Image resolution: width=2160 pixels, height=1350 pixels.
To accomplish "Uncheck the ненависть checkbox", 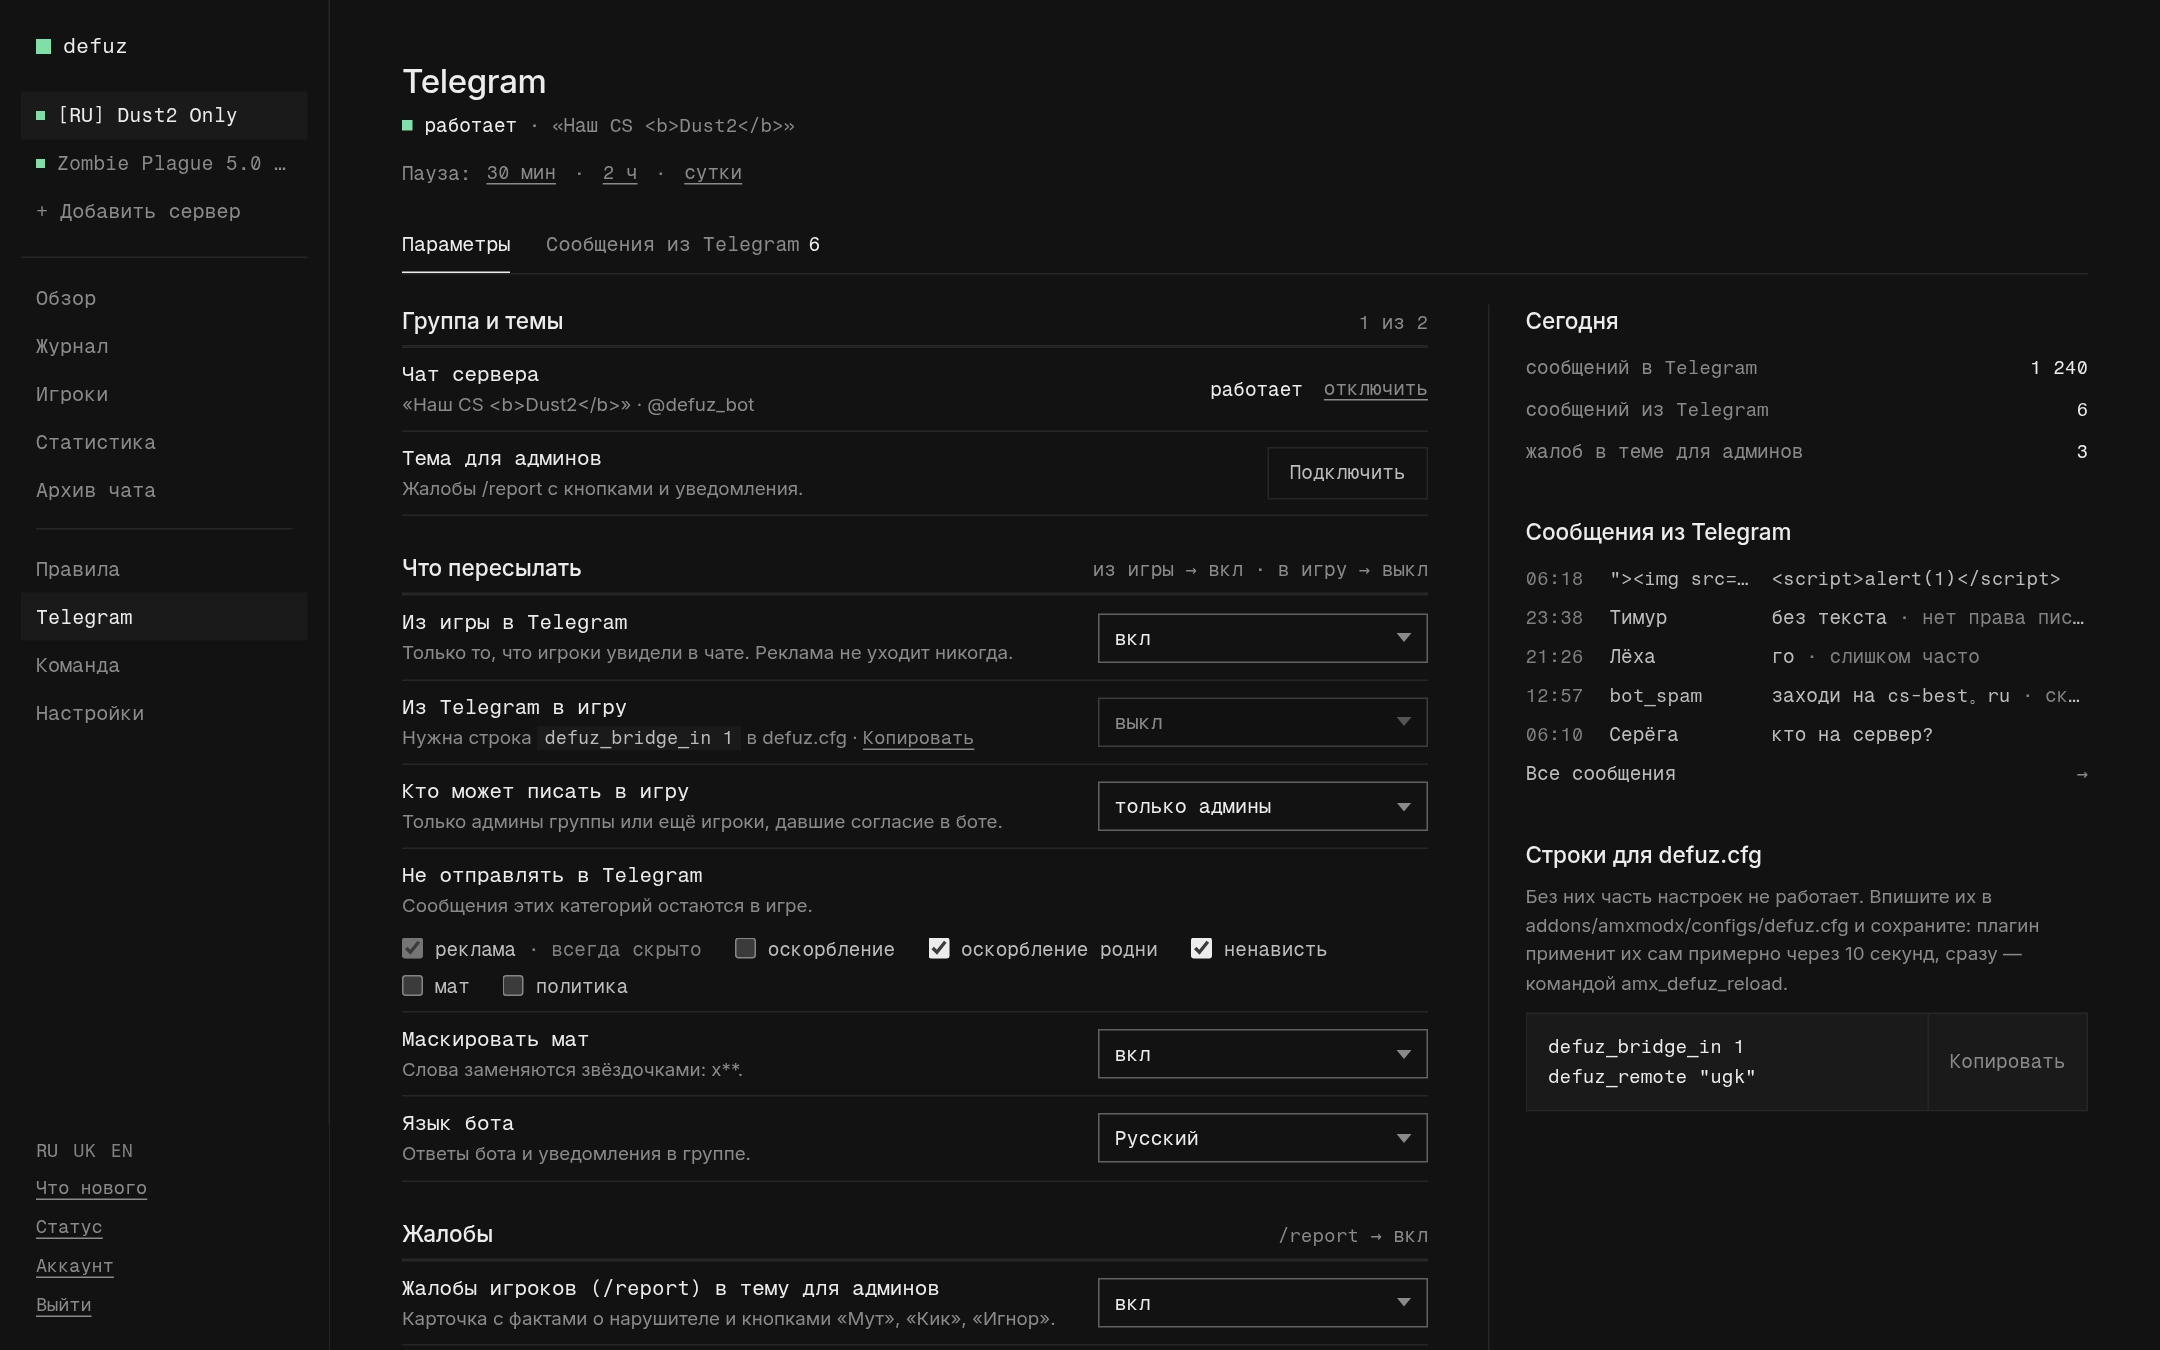I will pos(1201,948).
